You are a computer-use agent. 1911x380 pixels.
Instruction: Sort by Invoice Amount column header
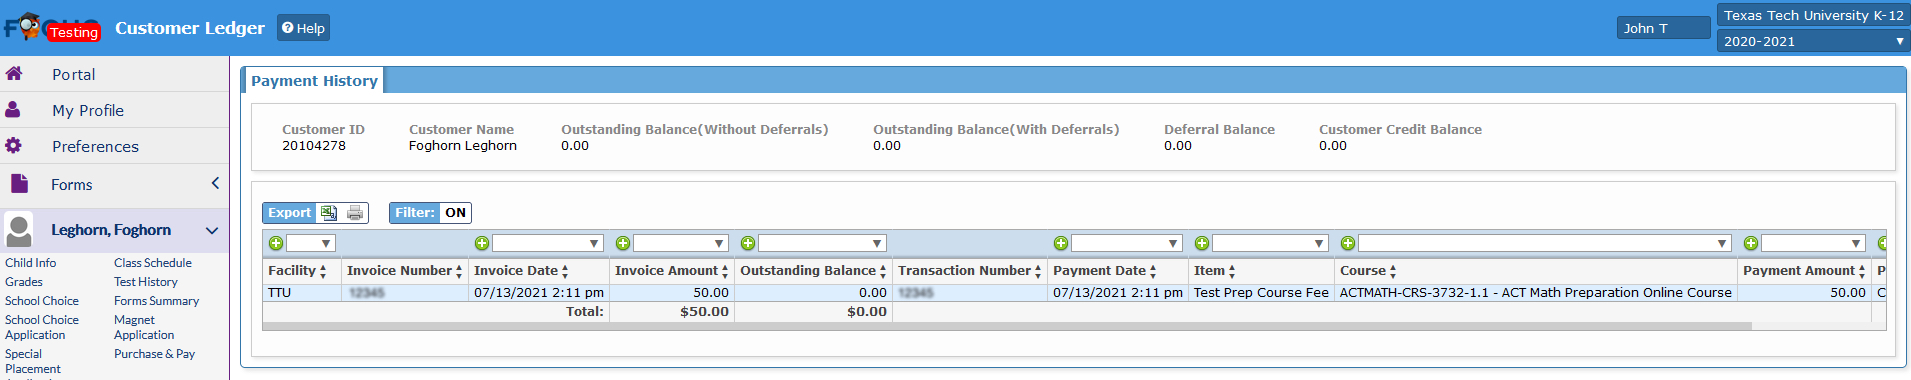point(671,271)
